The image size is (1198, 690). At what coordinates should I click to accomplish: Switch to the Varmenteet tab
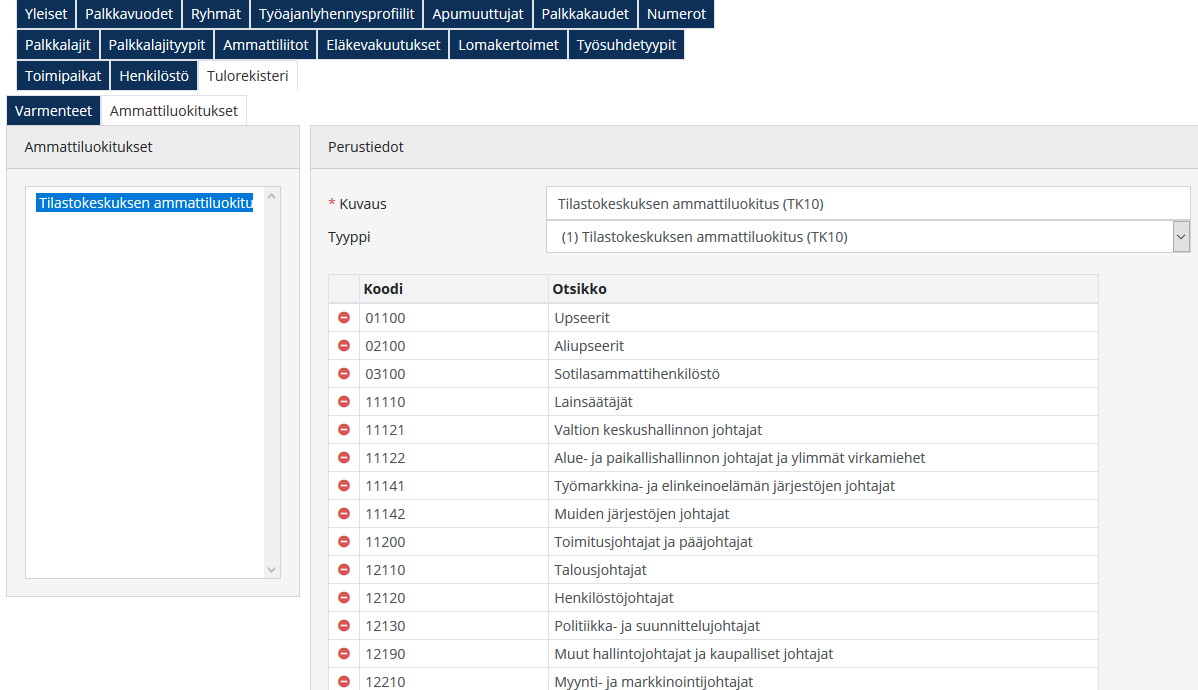point(53,111)
